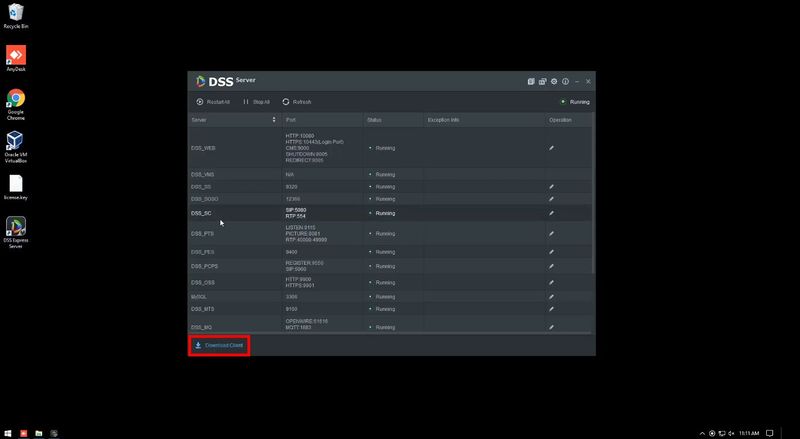The width and height of the screenshot is (800, 439).
Task: Sort the table by the Server column arrows
Action: tap(274, 120)
